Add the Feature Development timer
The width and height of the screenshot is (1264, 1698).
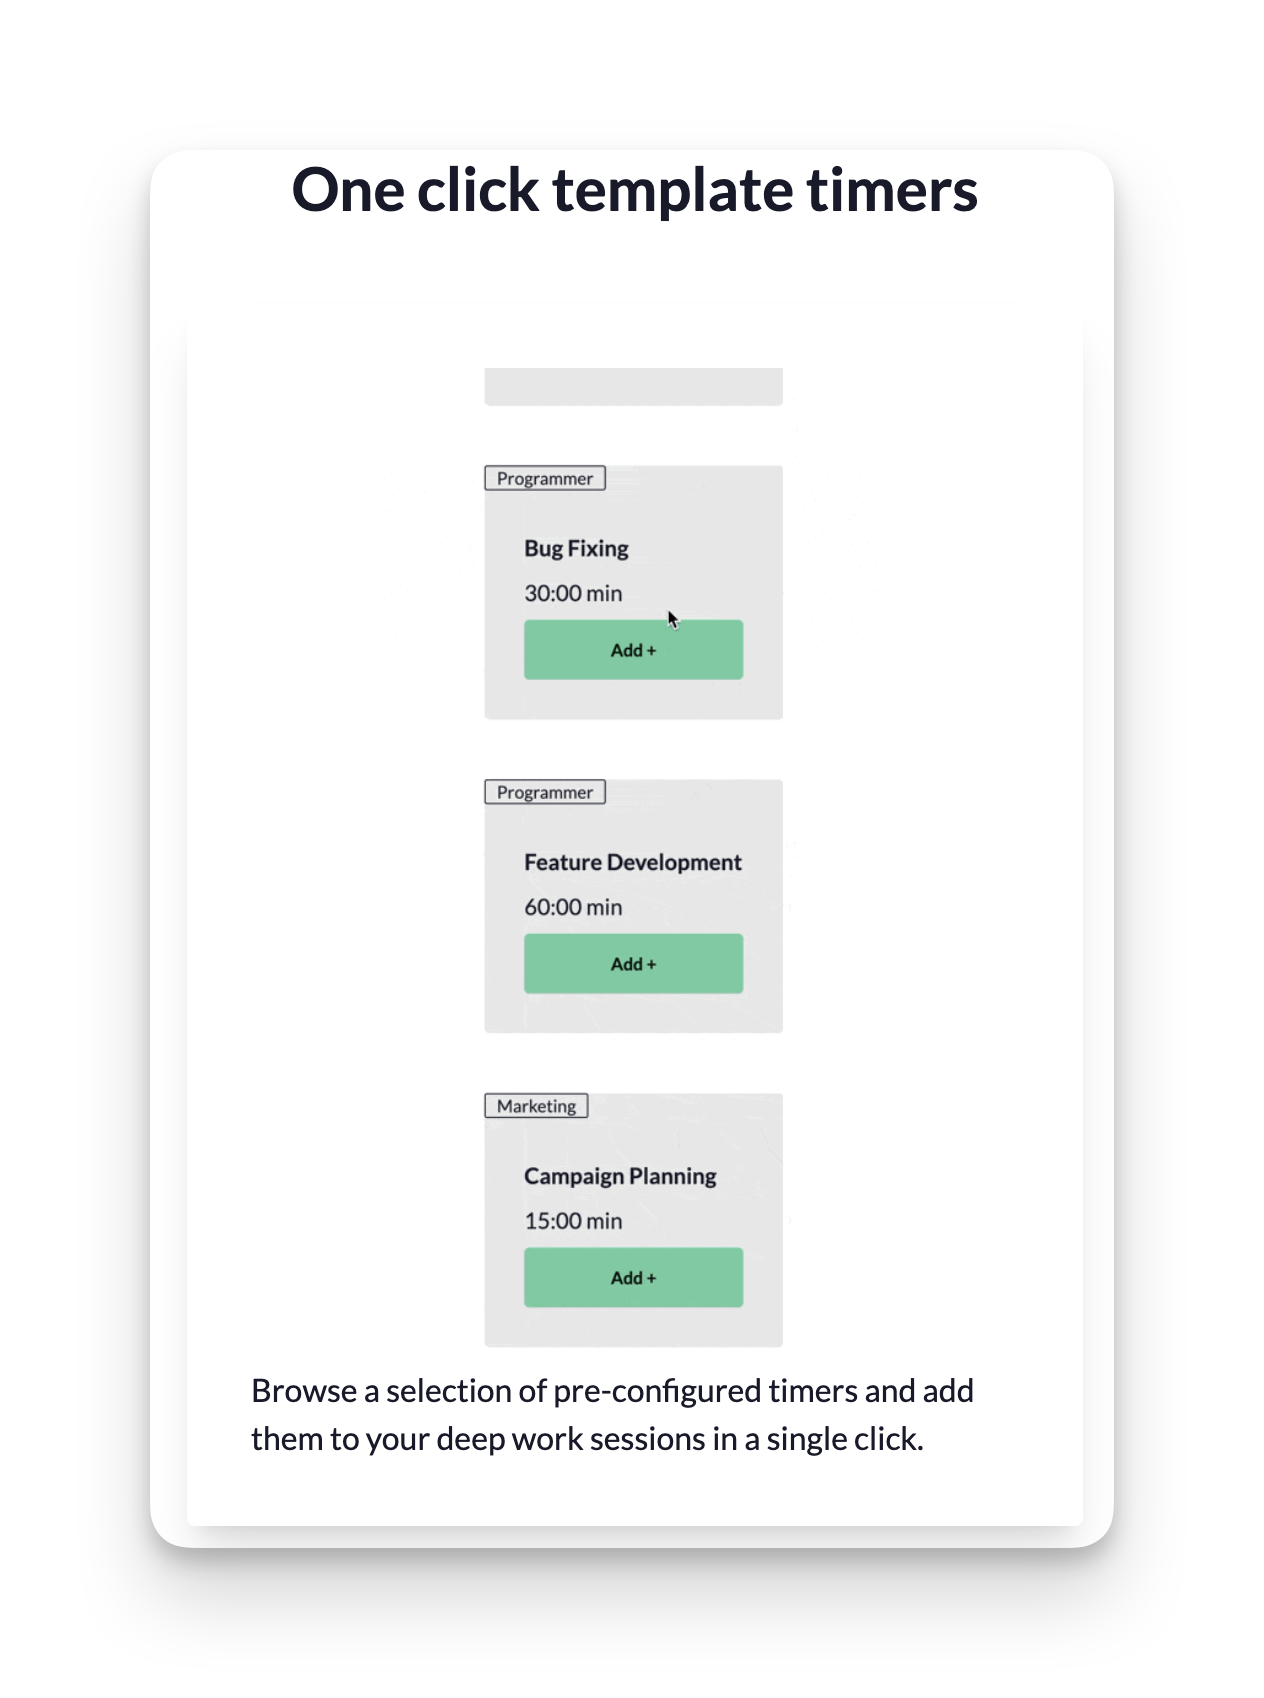coord(633,964)
